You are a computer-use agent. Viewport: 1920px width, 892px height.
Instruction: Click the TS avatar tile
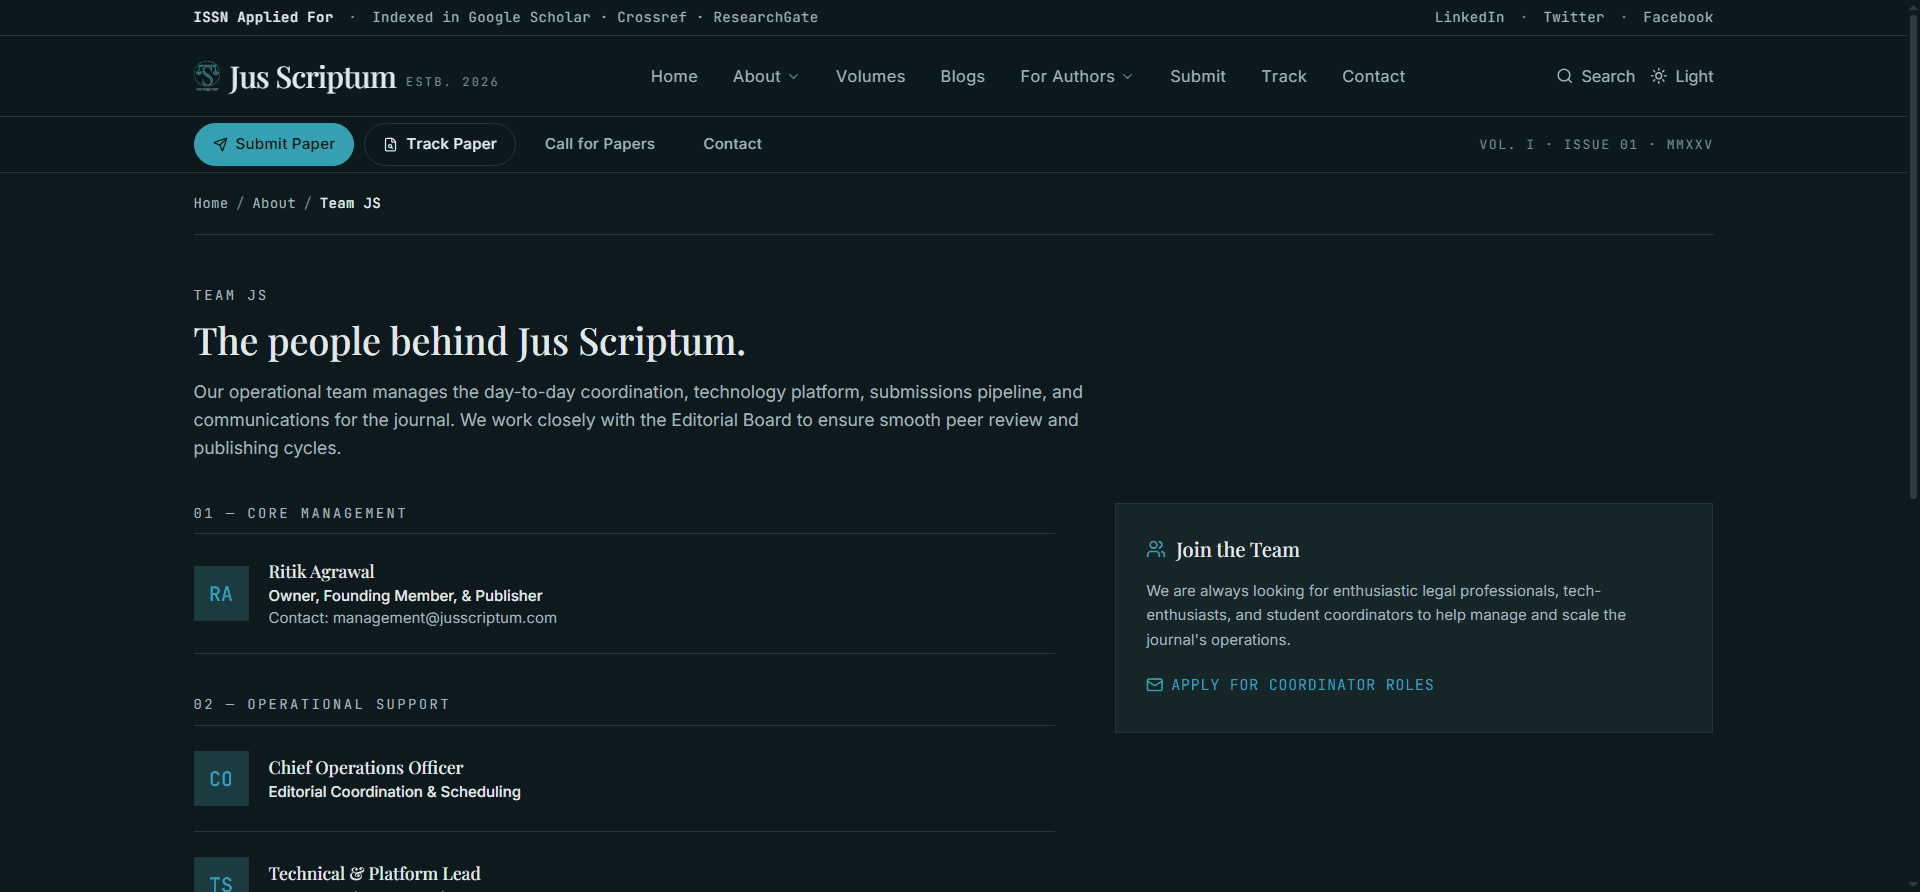coord(221,875)
